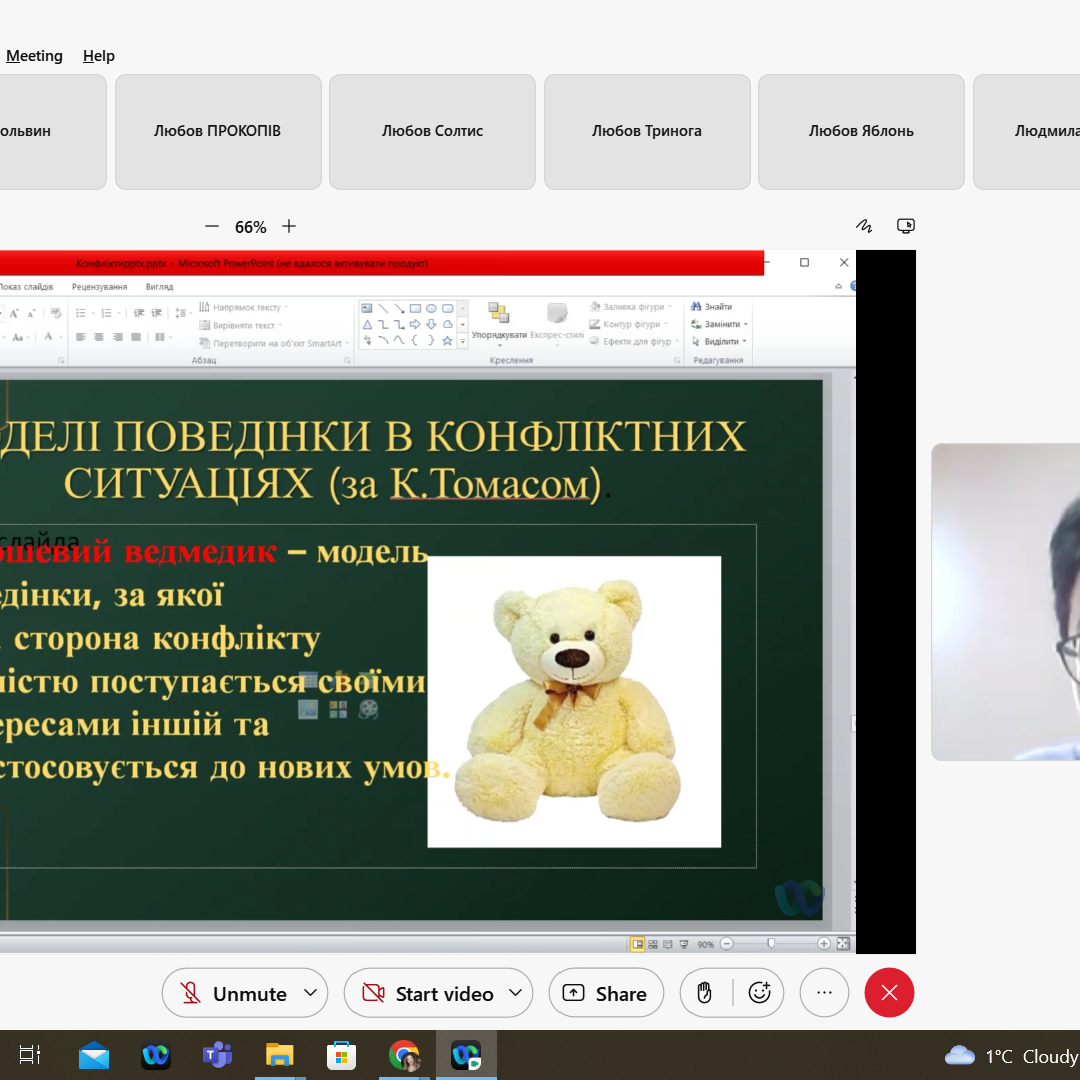Select participant tile Любов Яблонь
Viewport: 1080px width, 1080px height.
click(861, 132)
